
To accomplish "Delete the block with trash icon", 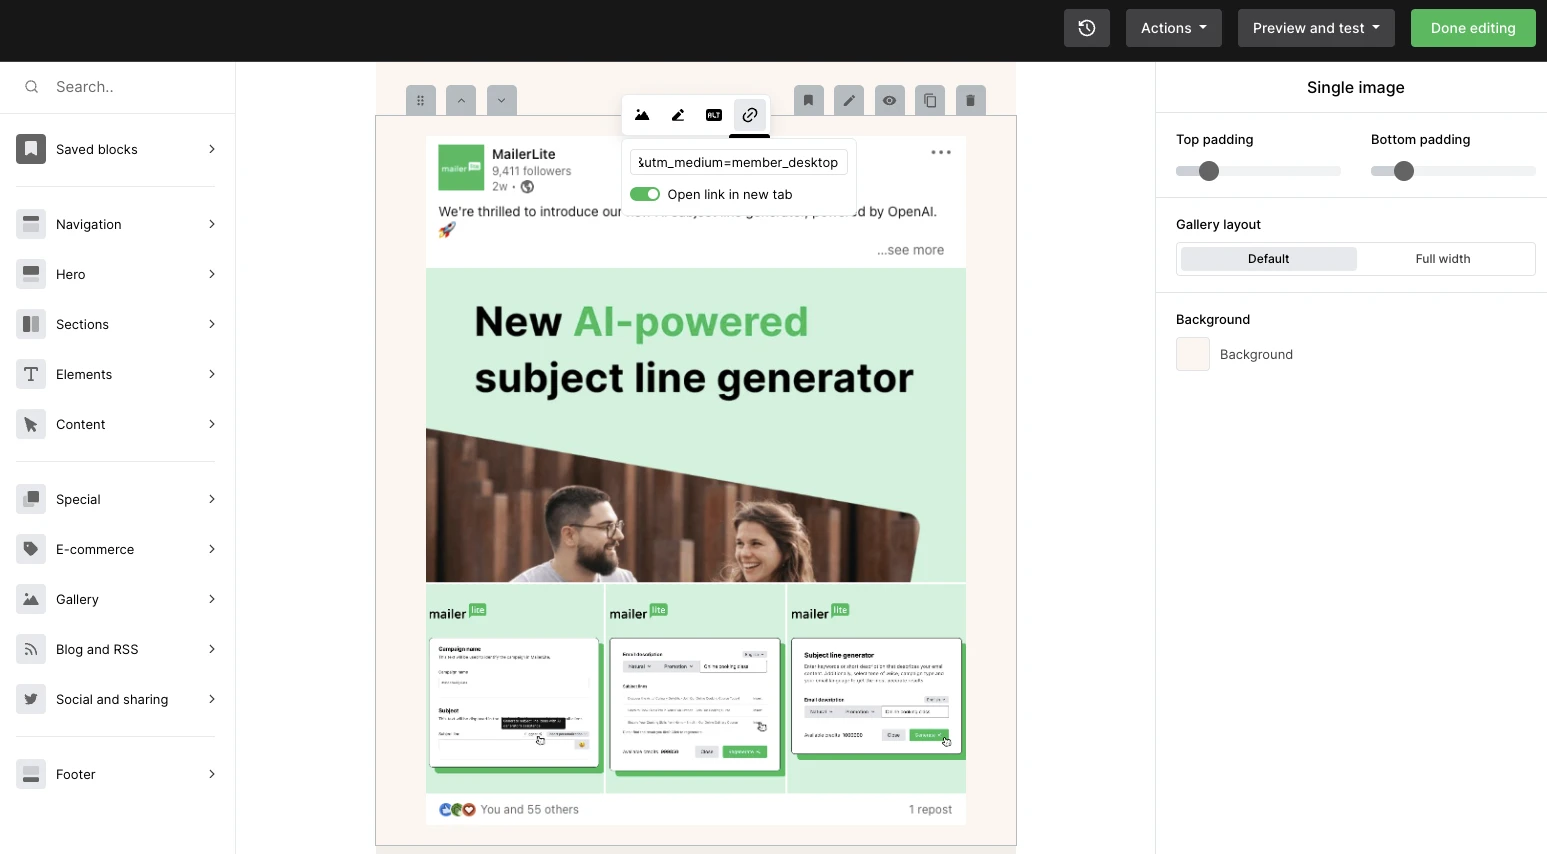I will 970,100.
